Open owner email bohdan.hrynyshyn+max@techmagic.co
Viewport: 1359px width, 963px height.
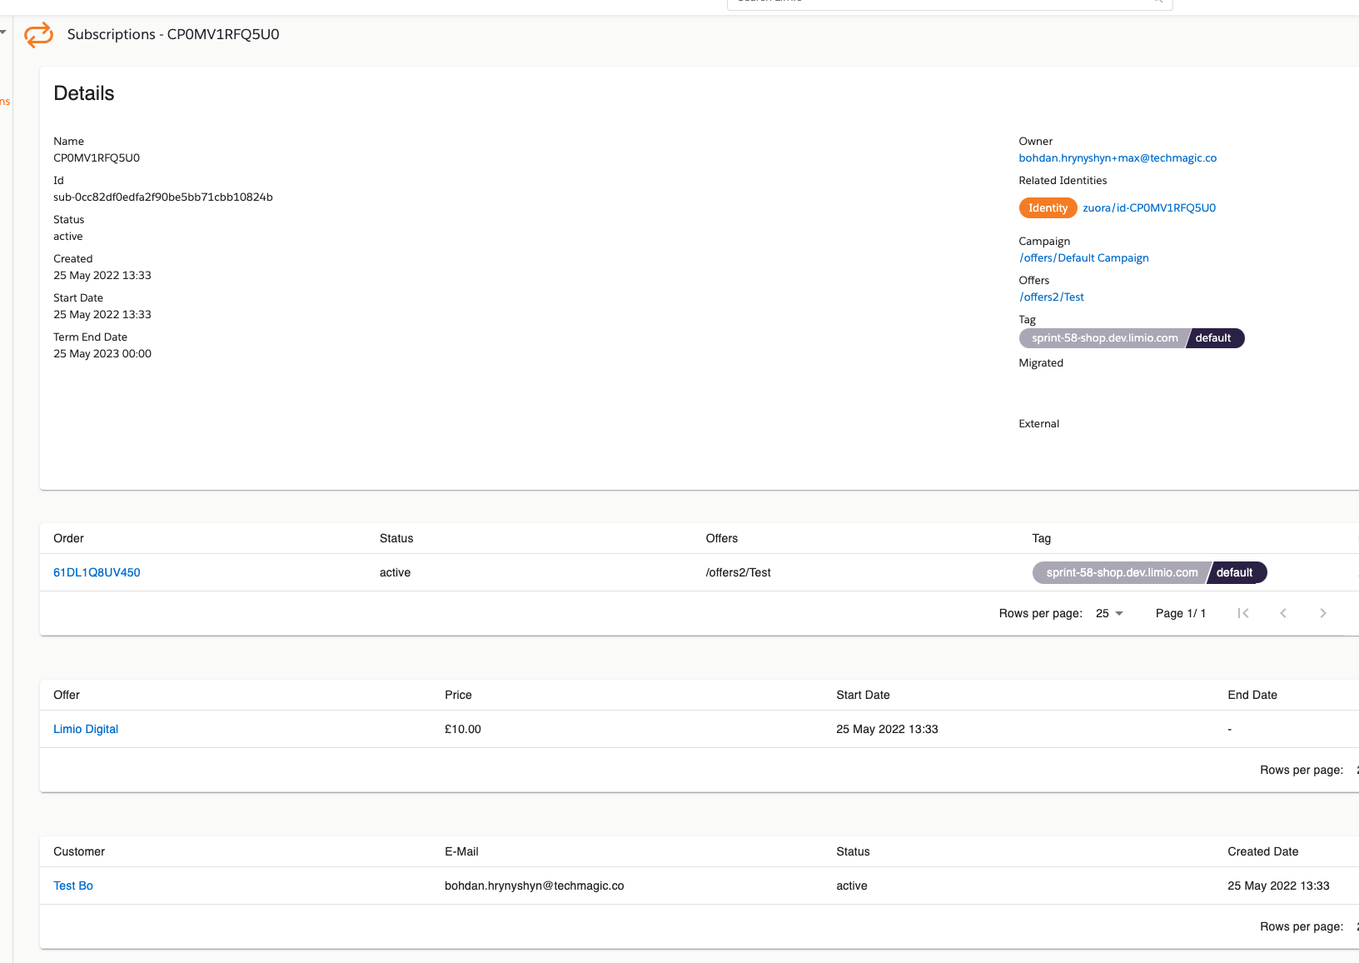coord(1117,158)
